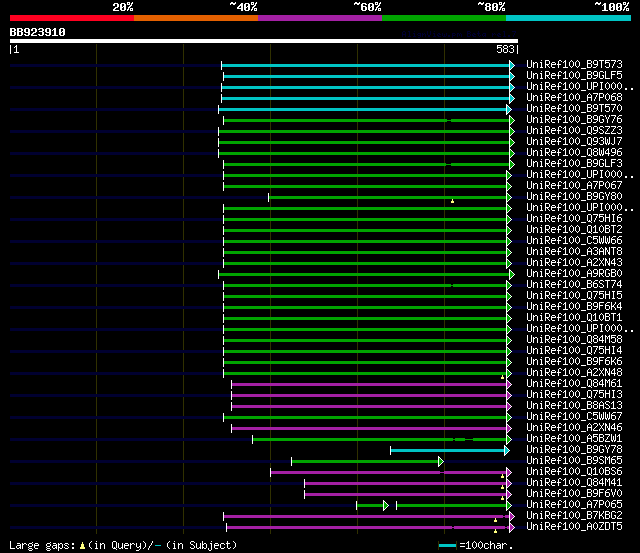Image resolution: width=640 pixels, height=553 pixels.
Task: Select the UniRef100_C5WW67 label
Action: 574,417
